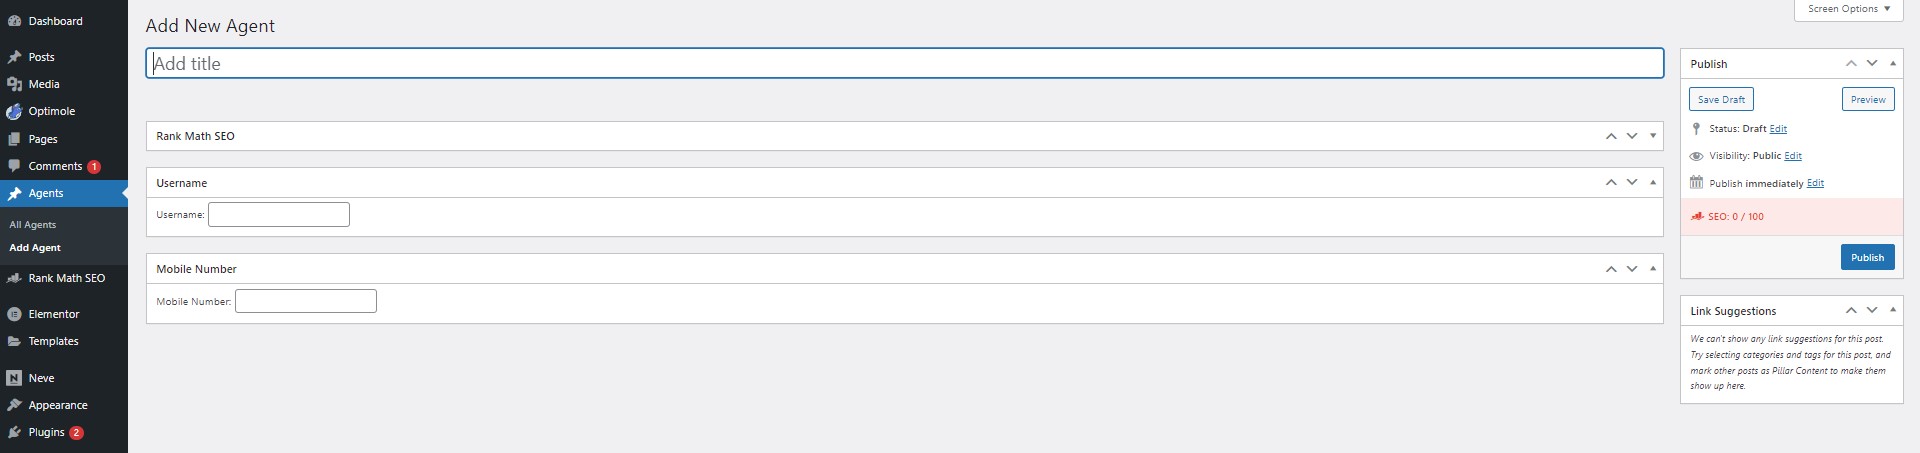The width and height of the screenshot is (1920, 453).
Task: Open the Dashboard icon in sidebar
Action: pos(14,21)
